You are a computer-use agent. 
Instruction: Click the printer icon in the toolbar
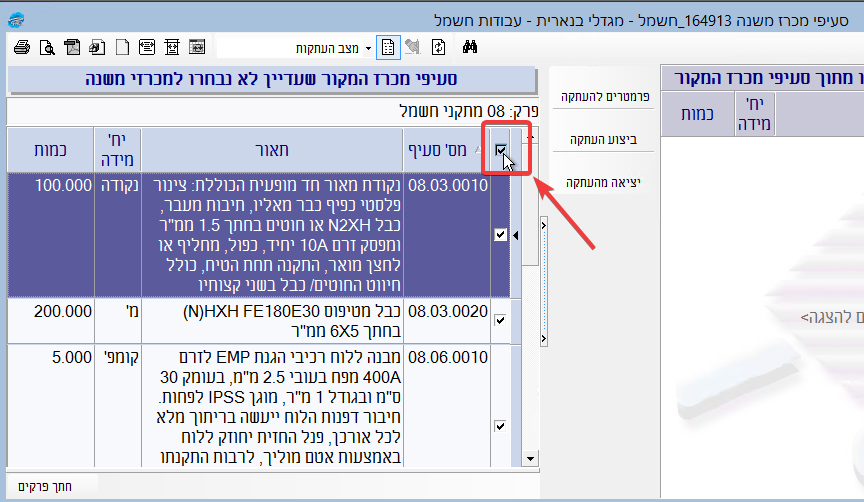pyautogui.click(x=22, y=47)
